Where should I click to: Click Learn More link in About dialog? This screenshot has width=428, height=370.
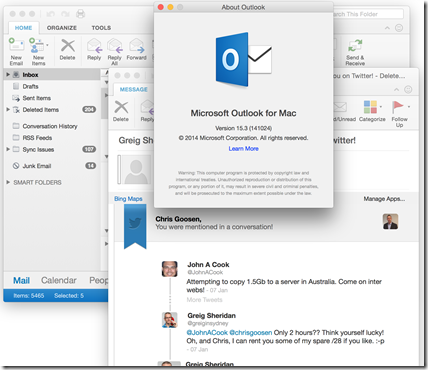click(x=243, y=149)
